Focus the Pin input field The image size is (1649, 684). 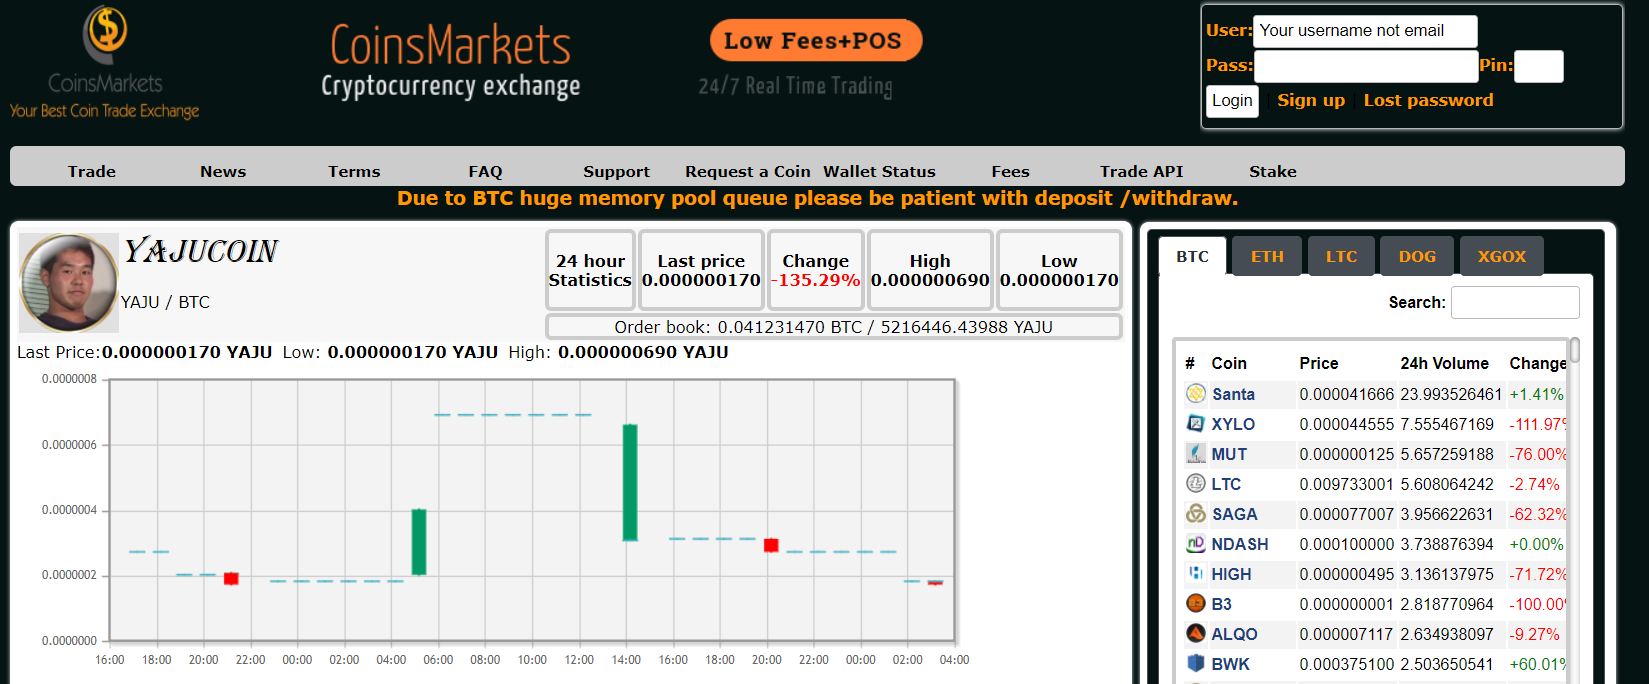click(1538, 66)
